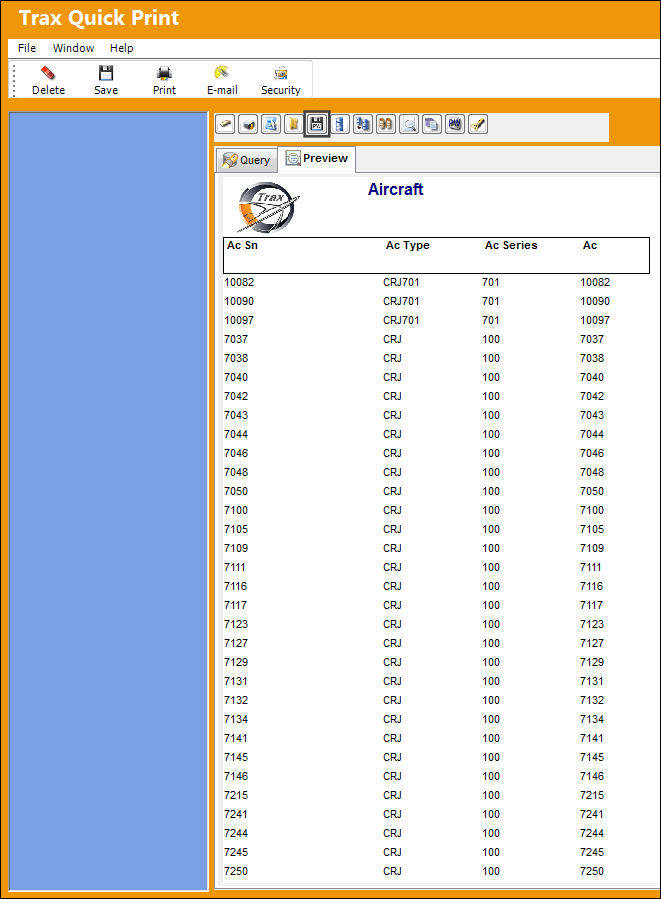Image resolution: width=661 pixels, height=899 pixels.
Task: Click series 701 in the 10090 row
Action: pos(491,301)
